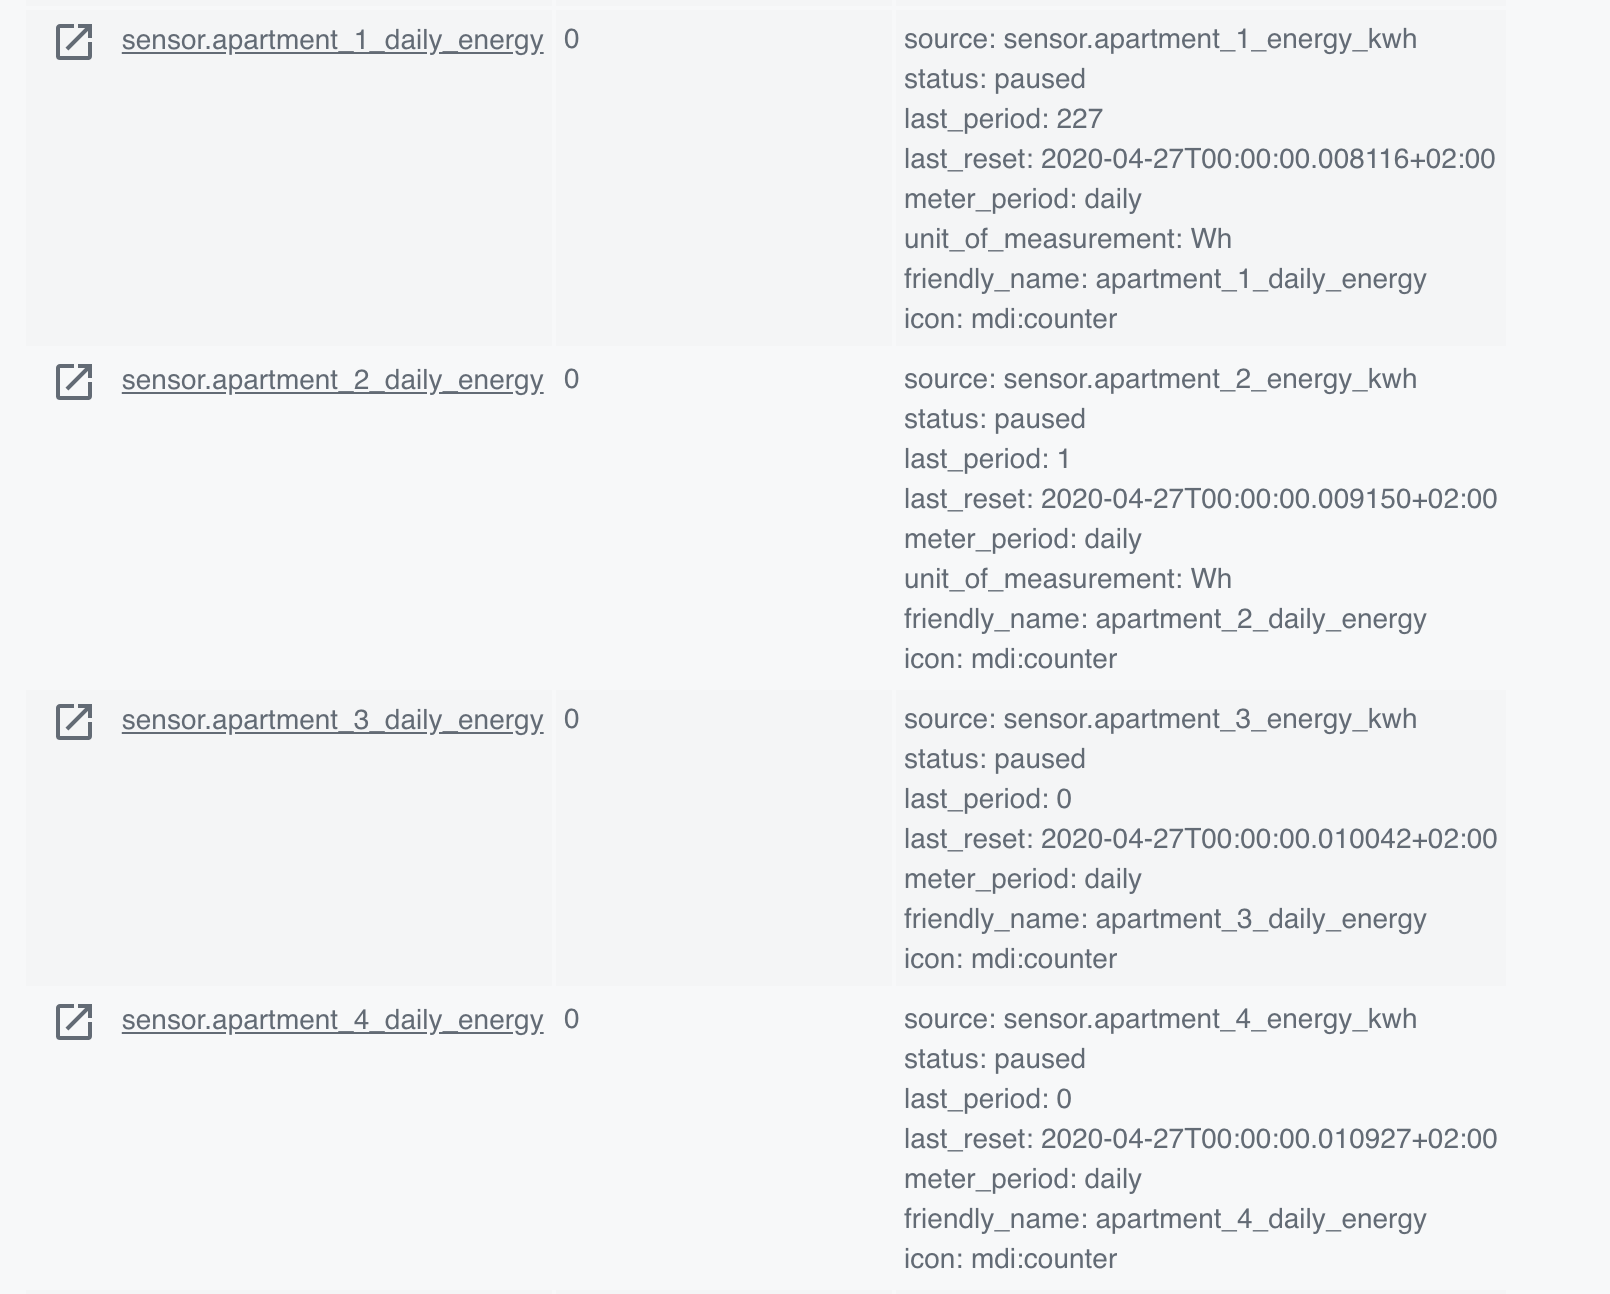
Task: Click the open icon next to apartment_4_daily_energy
Action: click(x=74, y=1022)
